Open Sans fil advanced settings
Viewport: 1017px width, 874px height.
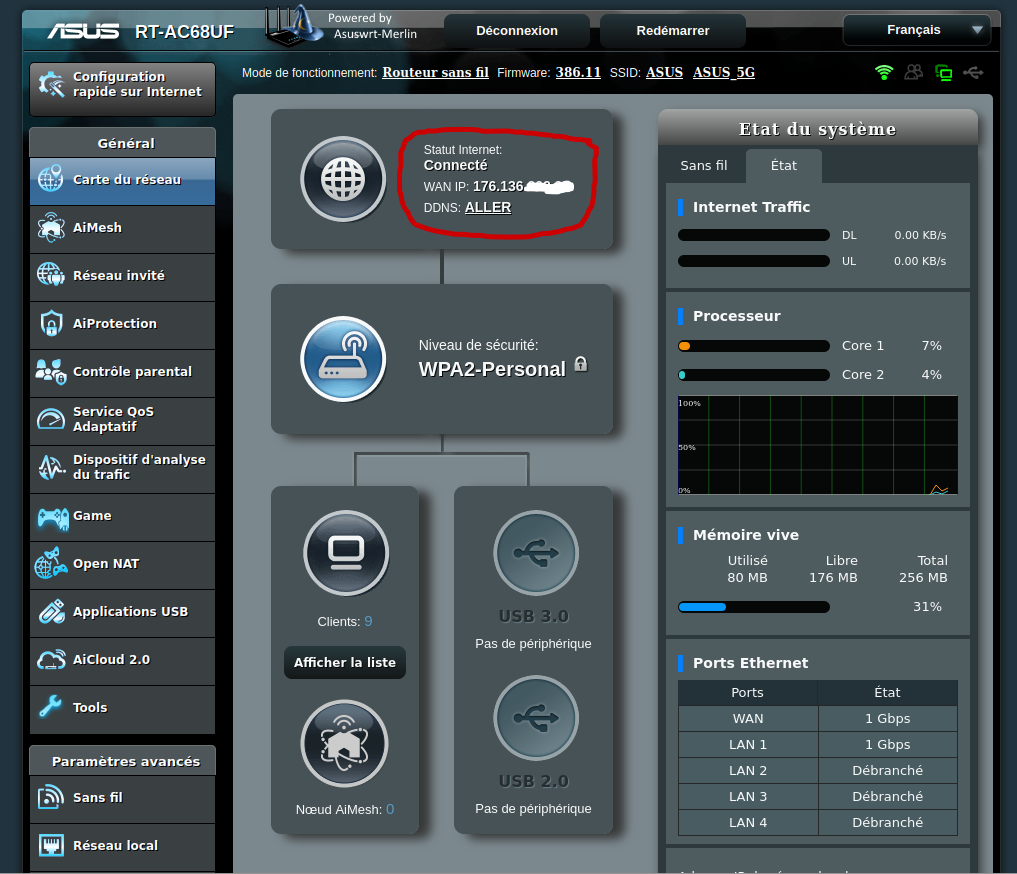(x=123, y=799)
